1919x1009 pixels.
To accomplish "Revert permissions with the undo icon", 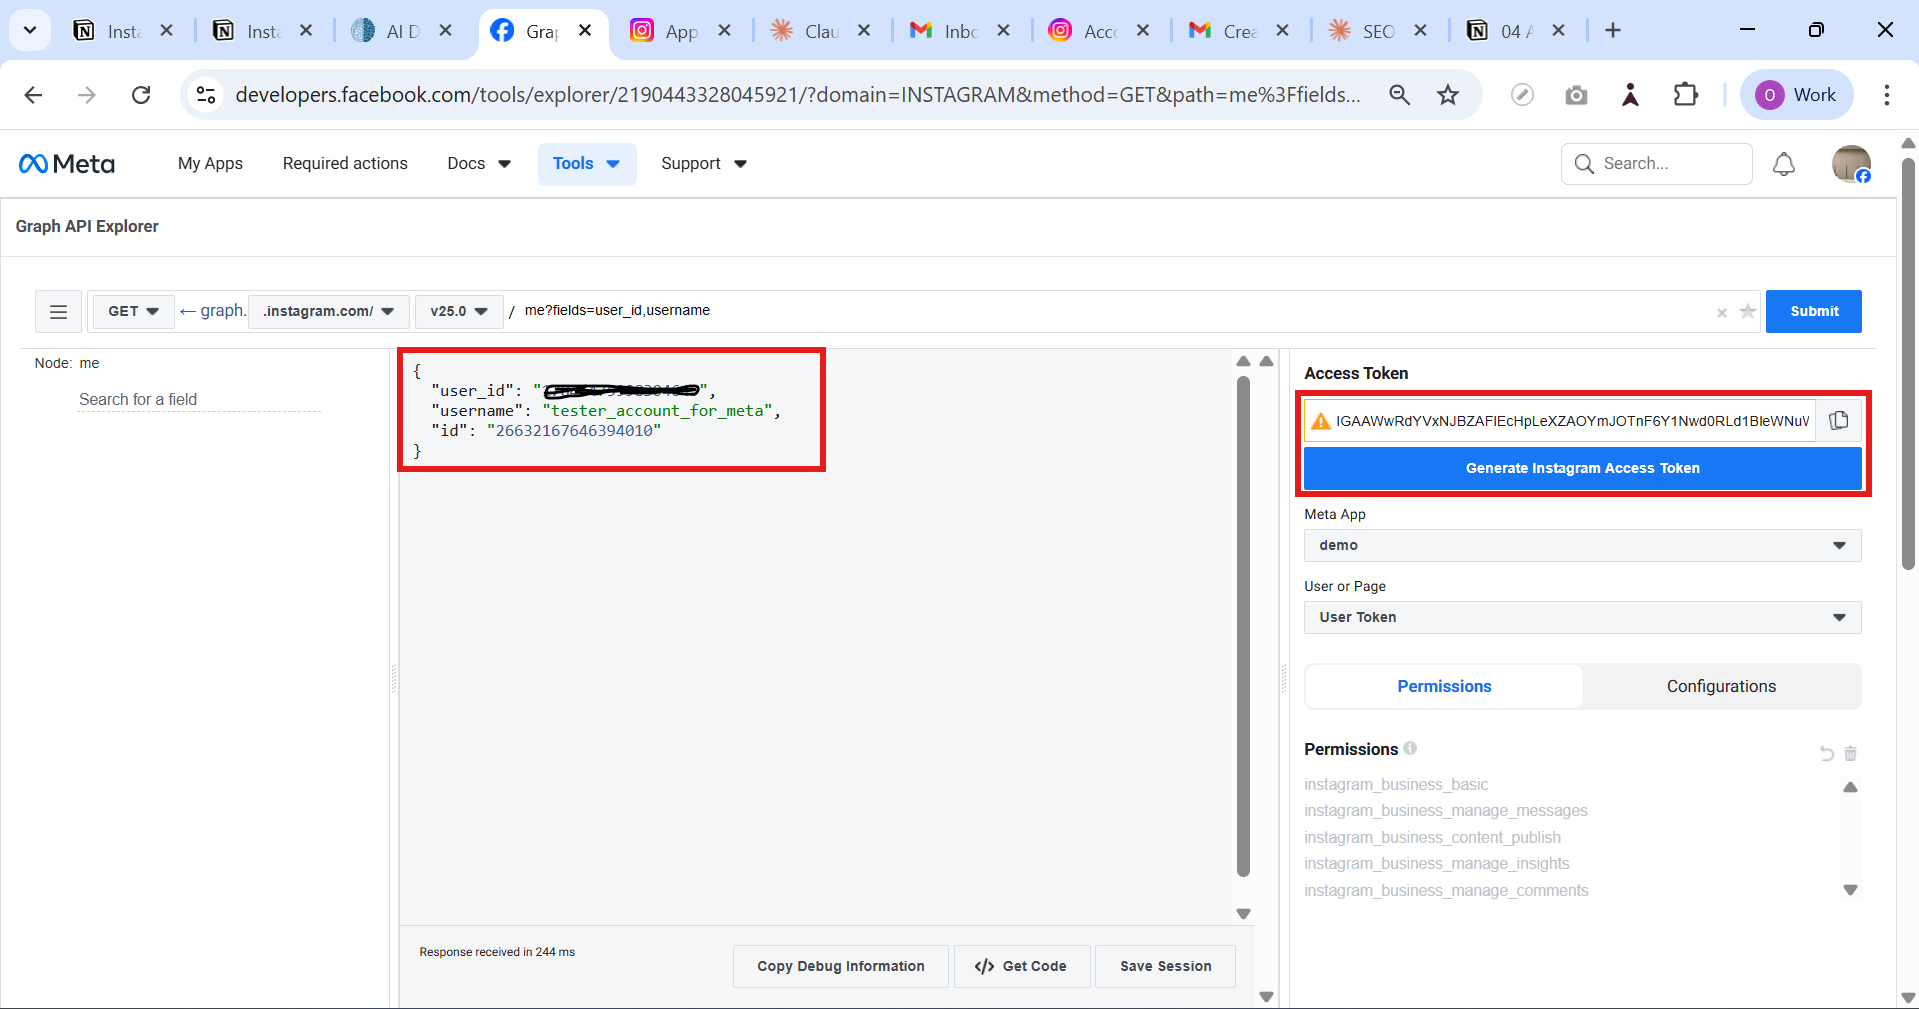I will tap(1827, 754).
